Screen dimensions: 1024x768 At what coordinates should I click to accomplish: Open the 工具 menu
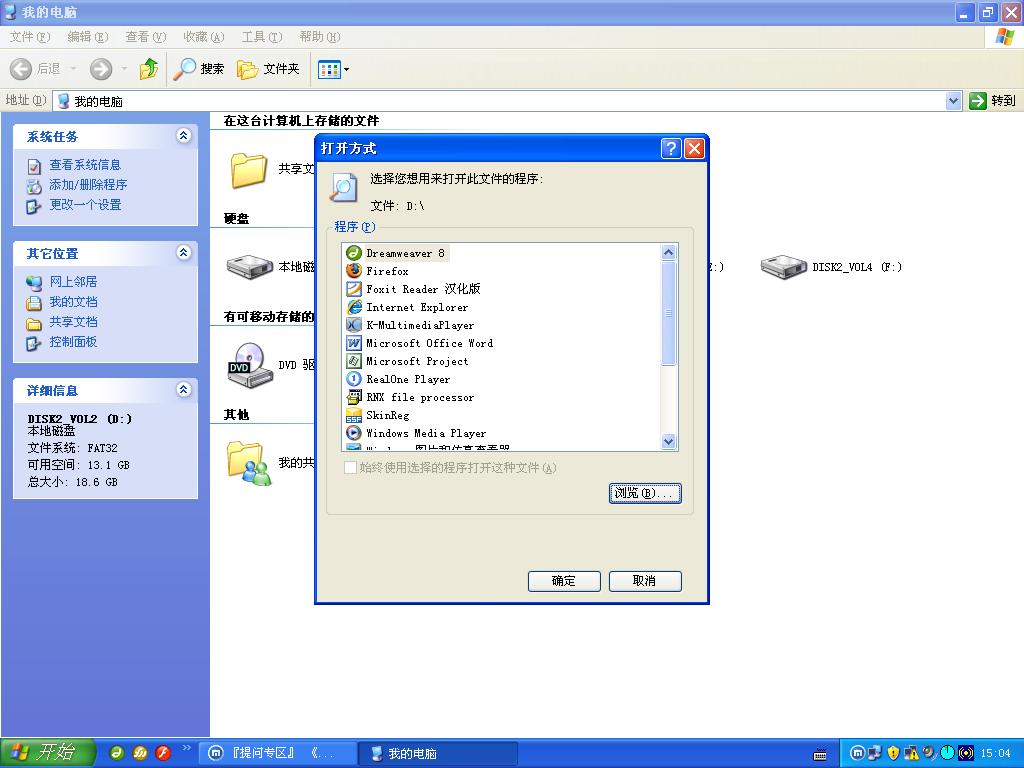[x=262, y=37]
